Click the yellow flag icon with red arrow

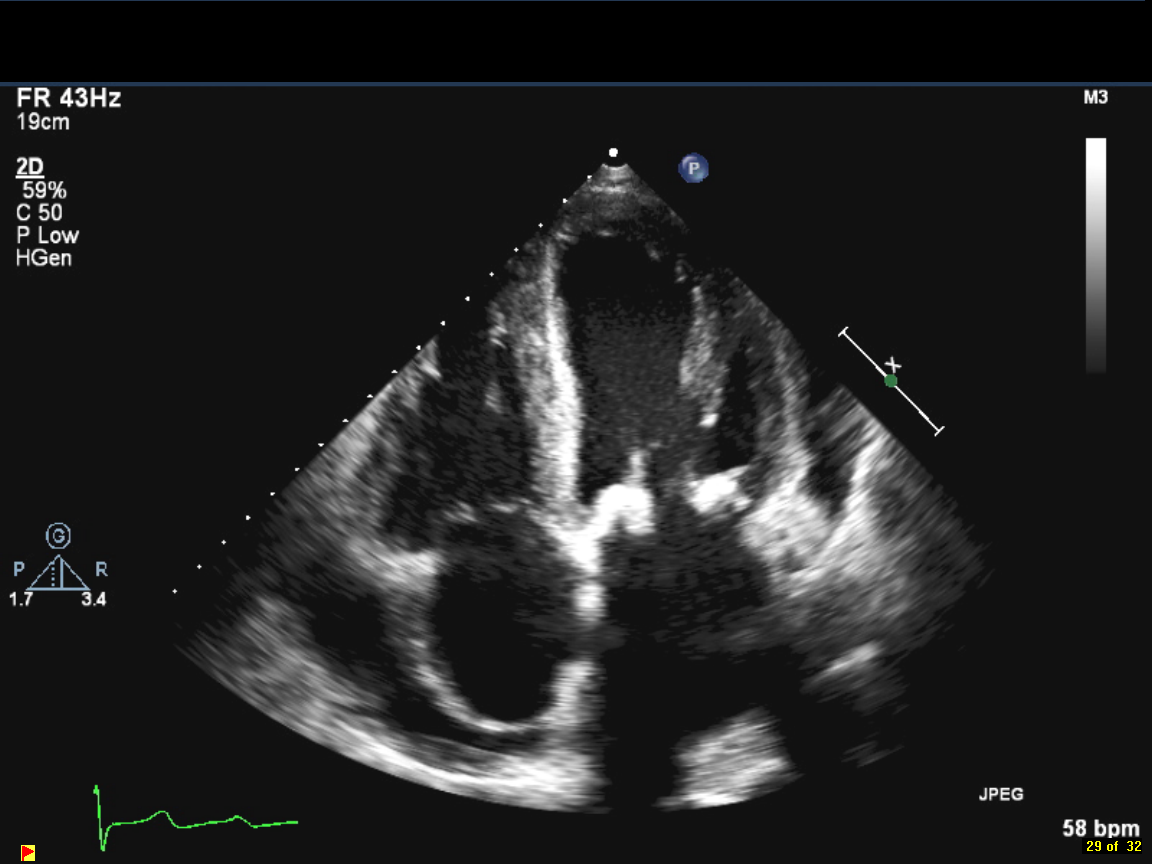click(28, 852)
